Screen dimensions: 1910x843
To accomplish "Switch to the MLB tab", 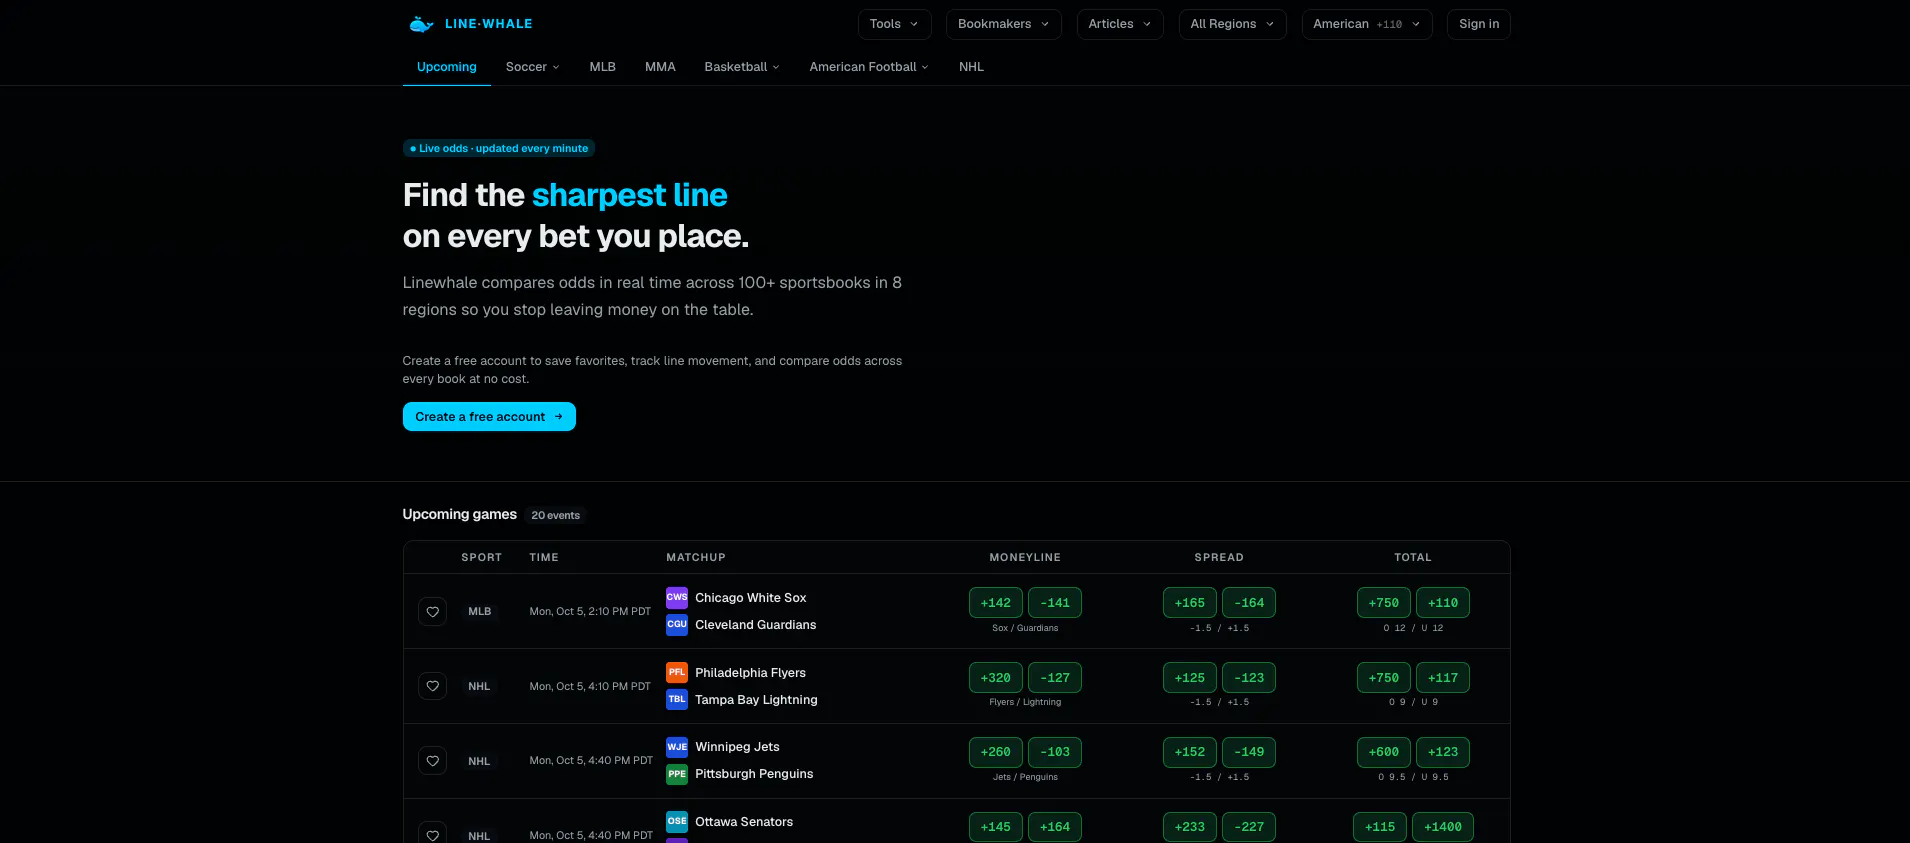I will (x=602, y=67).
